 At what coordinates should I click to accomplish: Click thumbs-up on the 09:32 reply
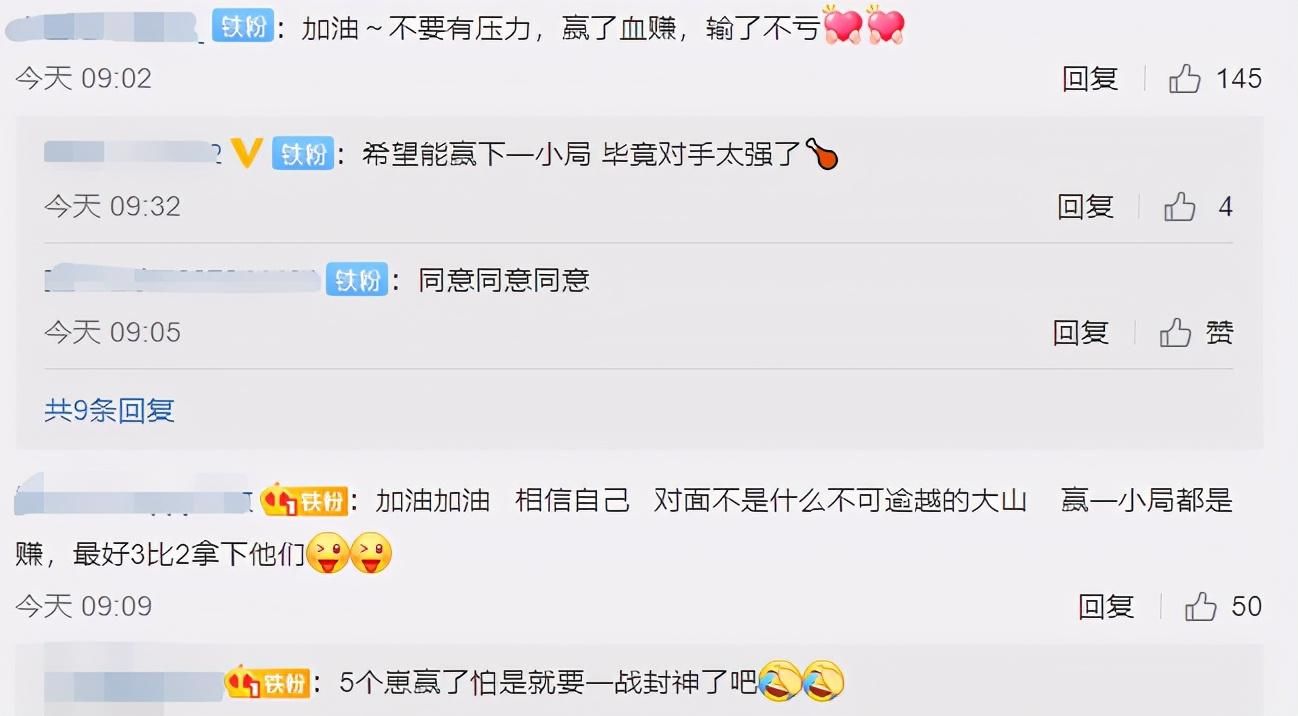(1180, 207)
